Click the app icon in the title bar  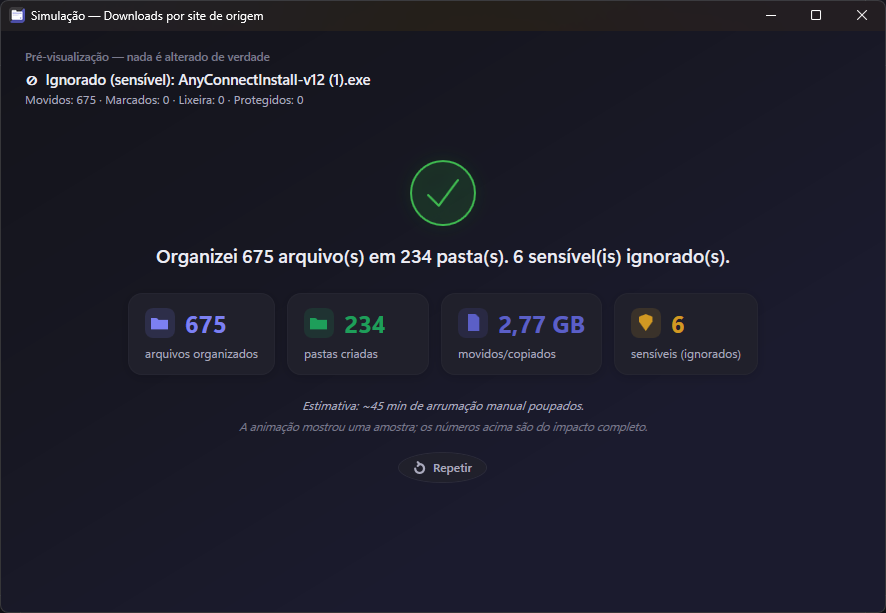[18, 15]
